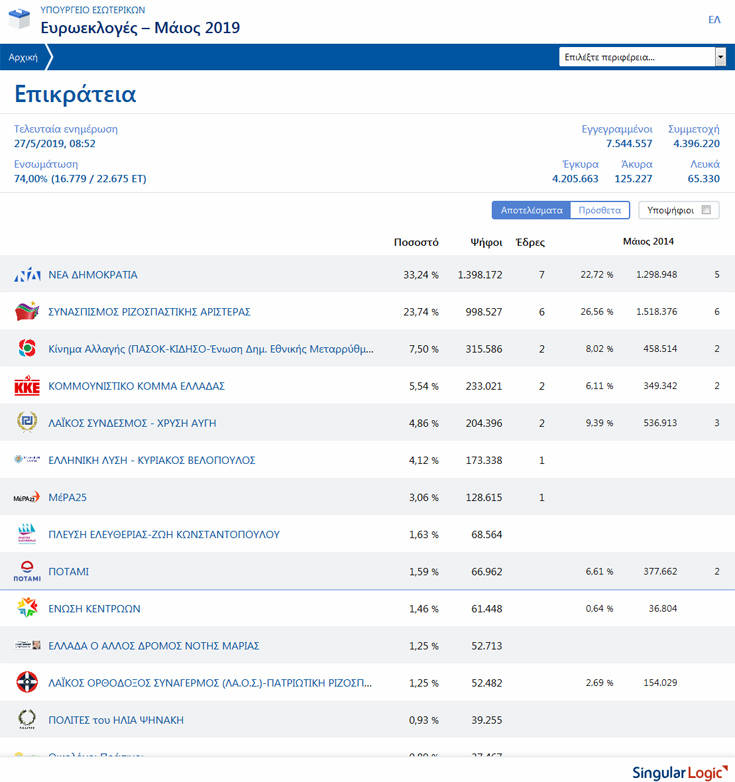735x782 pixels.
Task: Click the red KKE party logo
Action: pyautogui.click(x=27, y=386)
